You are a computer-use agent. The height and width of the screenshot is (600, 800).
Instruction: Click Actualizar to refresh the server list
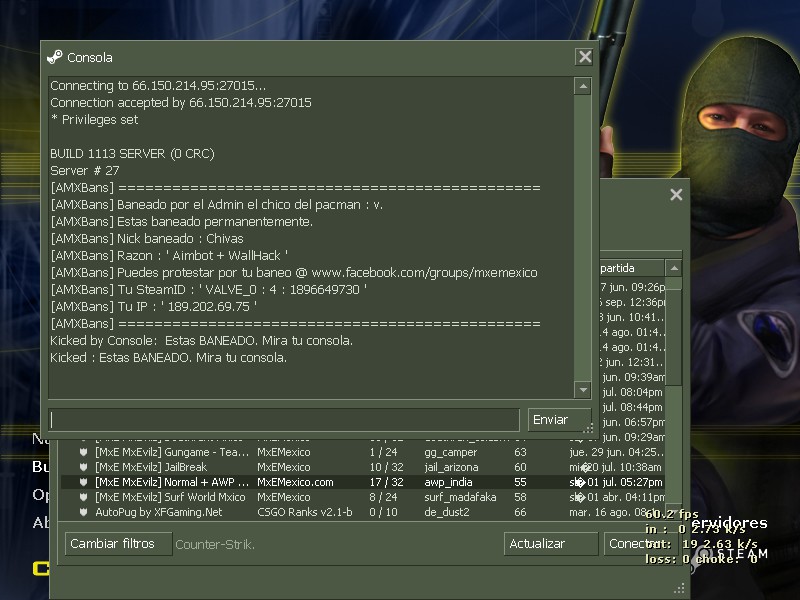coord(551,544)
